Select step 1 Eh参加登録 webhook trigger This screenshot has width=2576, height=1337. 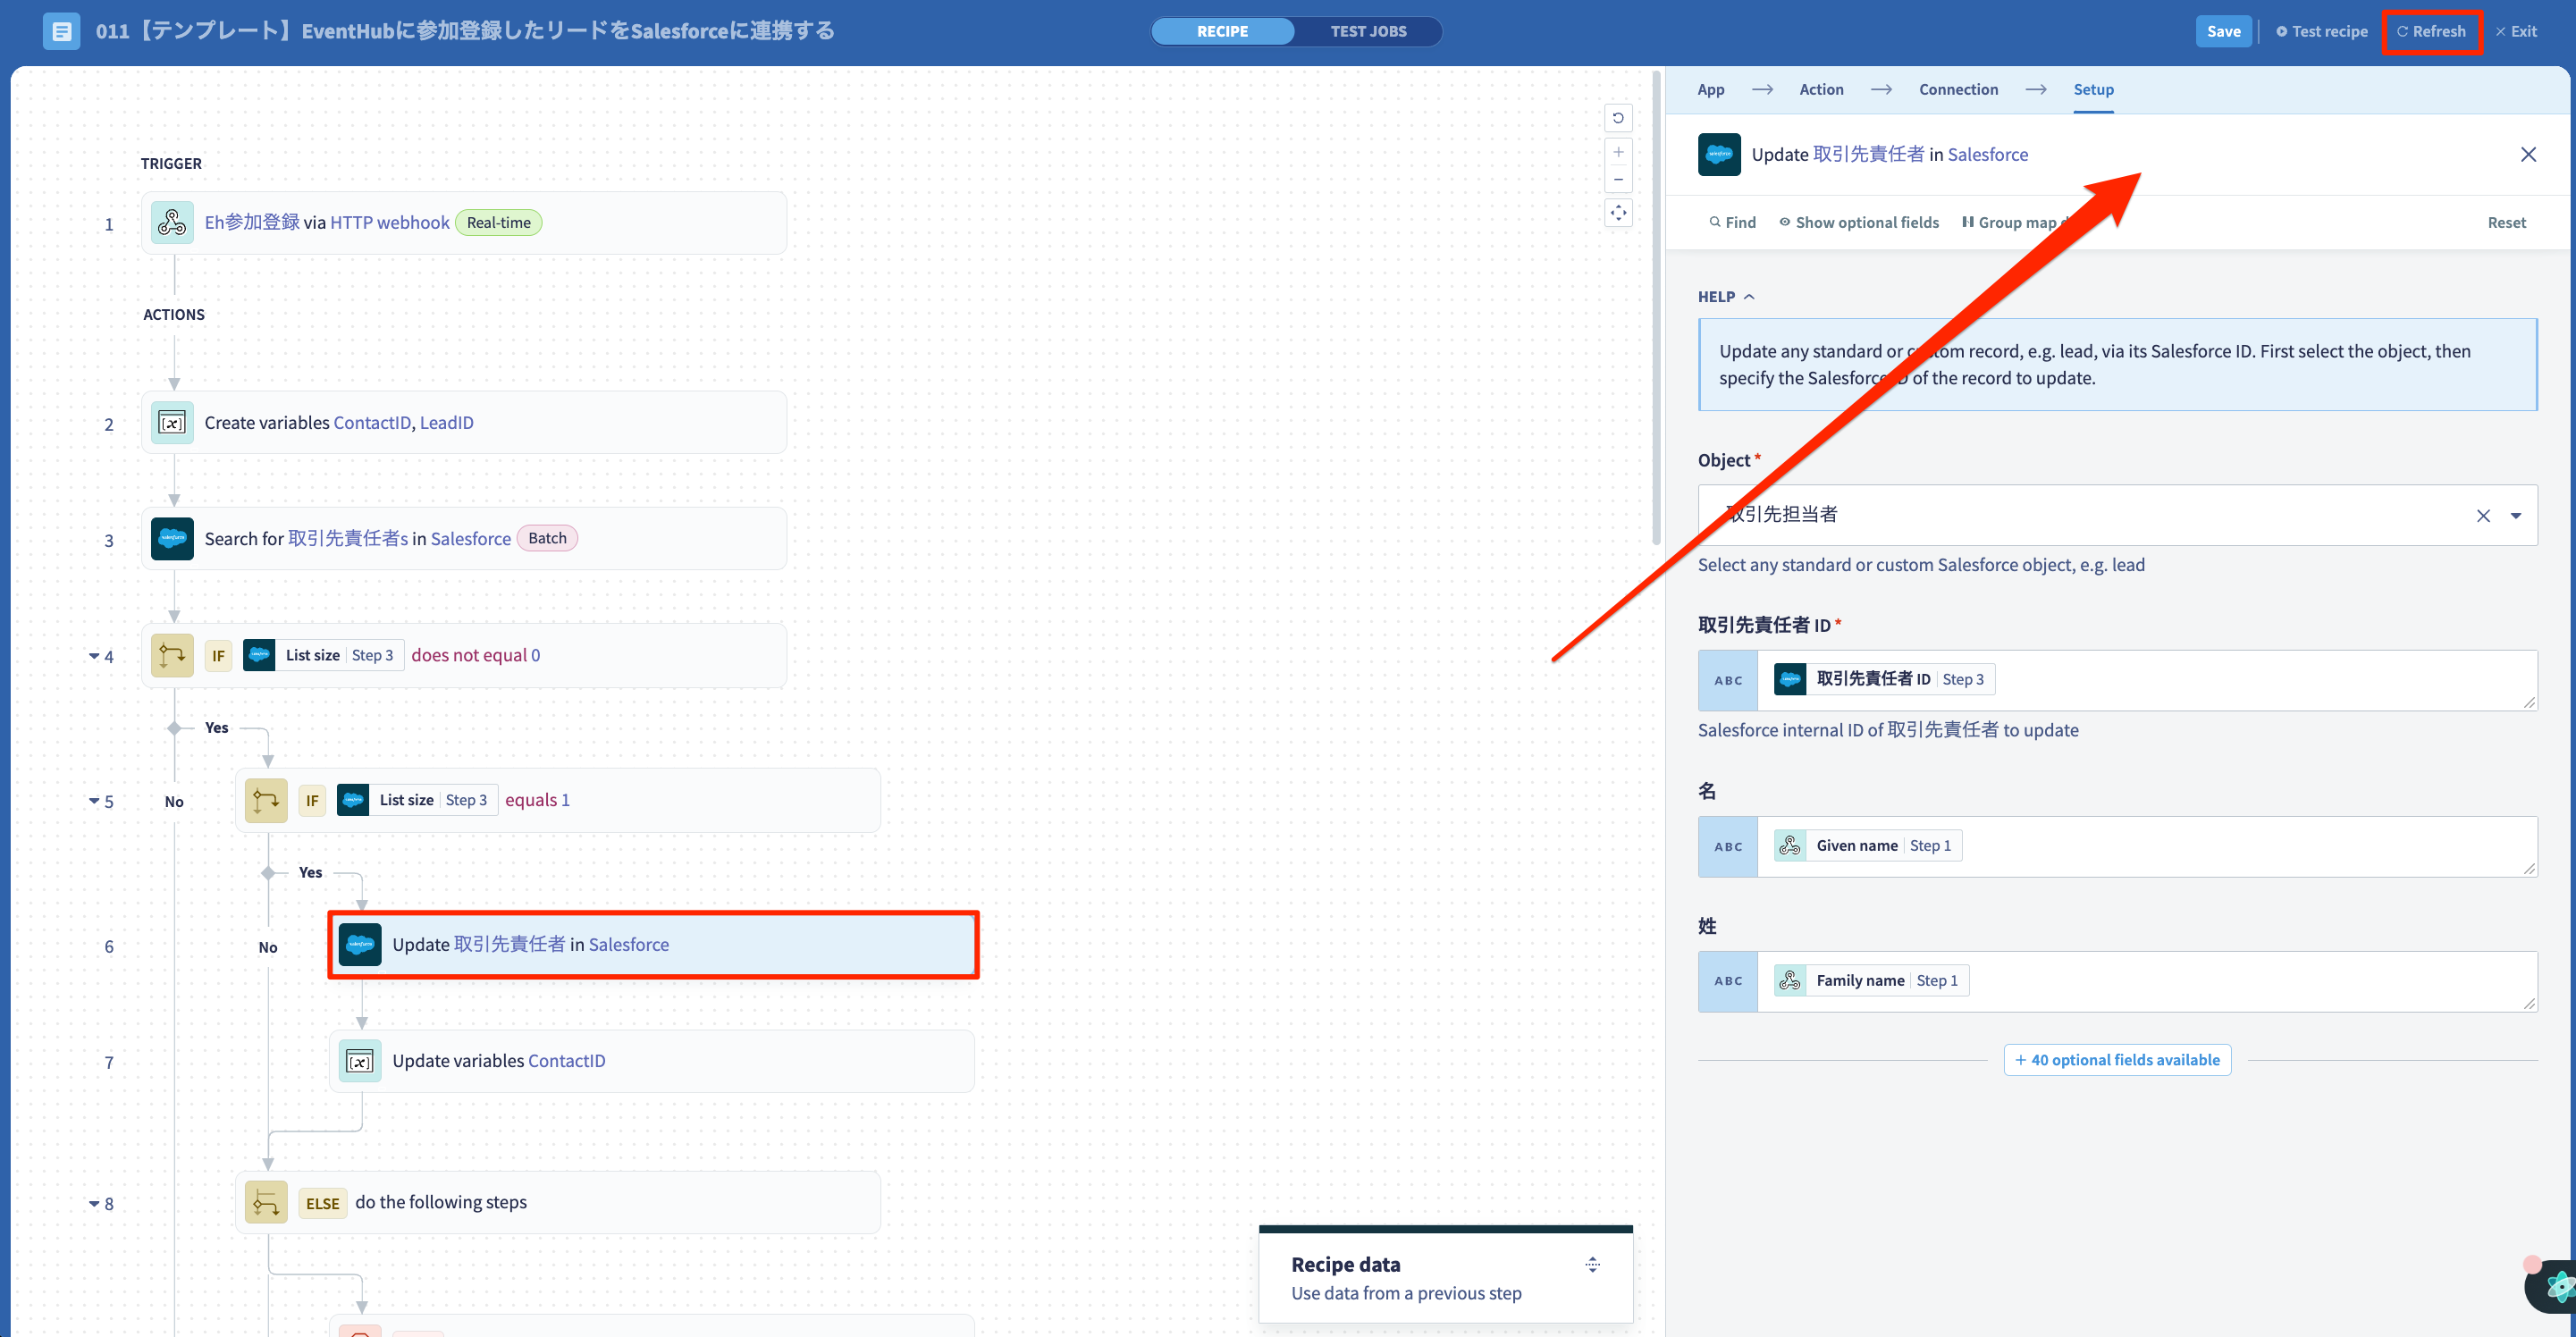click(x=464, y=223)
